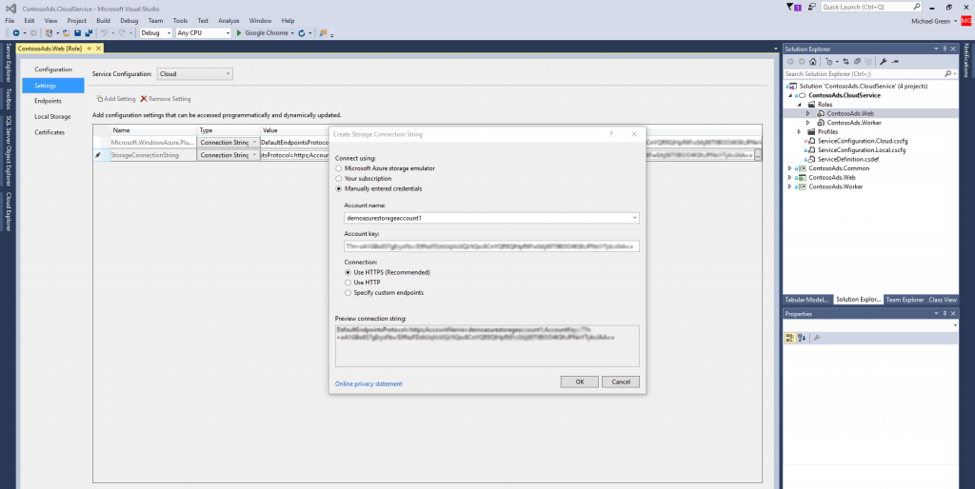This screenshot has height=489, width=975.
Task: Click Property Pages wrench in Properties panel
Action: [816, 338]
